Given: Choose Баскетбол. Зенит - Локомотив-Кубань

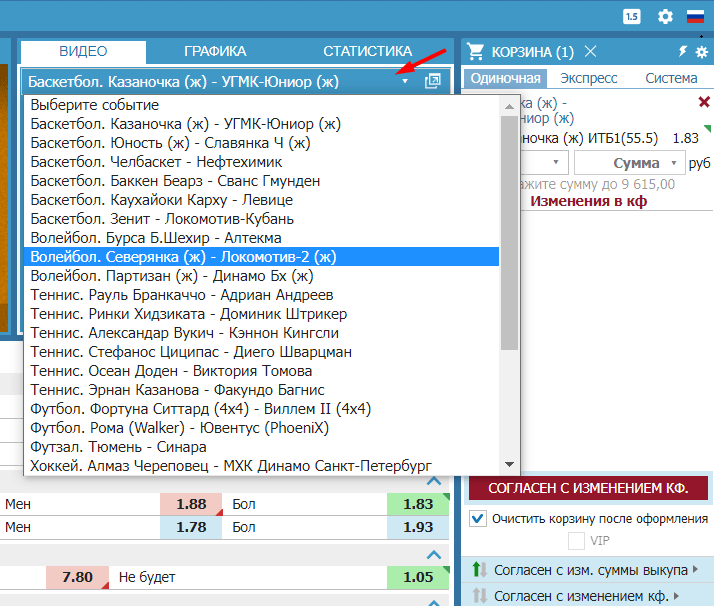Looking at the screenshot, I should click(261, 219).
